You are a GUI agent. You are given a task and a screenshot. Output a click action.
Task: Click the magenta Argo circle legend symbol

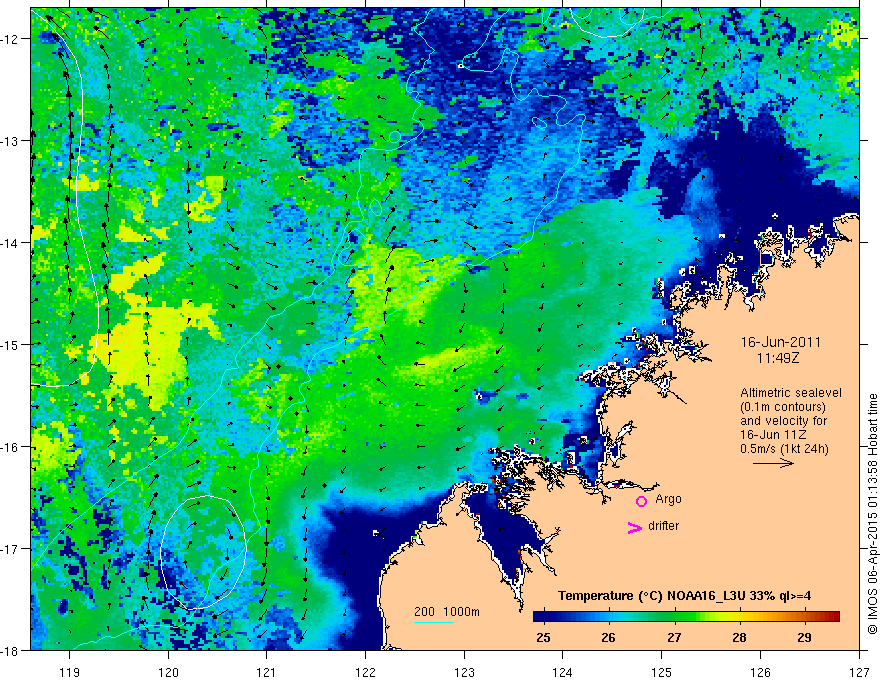[x=641, y=502]
